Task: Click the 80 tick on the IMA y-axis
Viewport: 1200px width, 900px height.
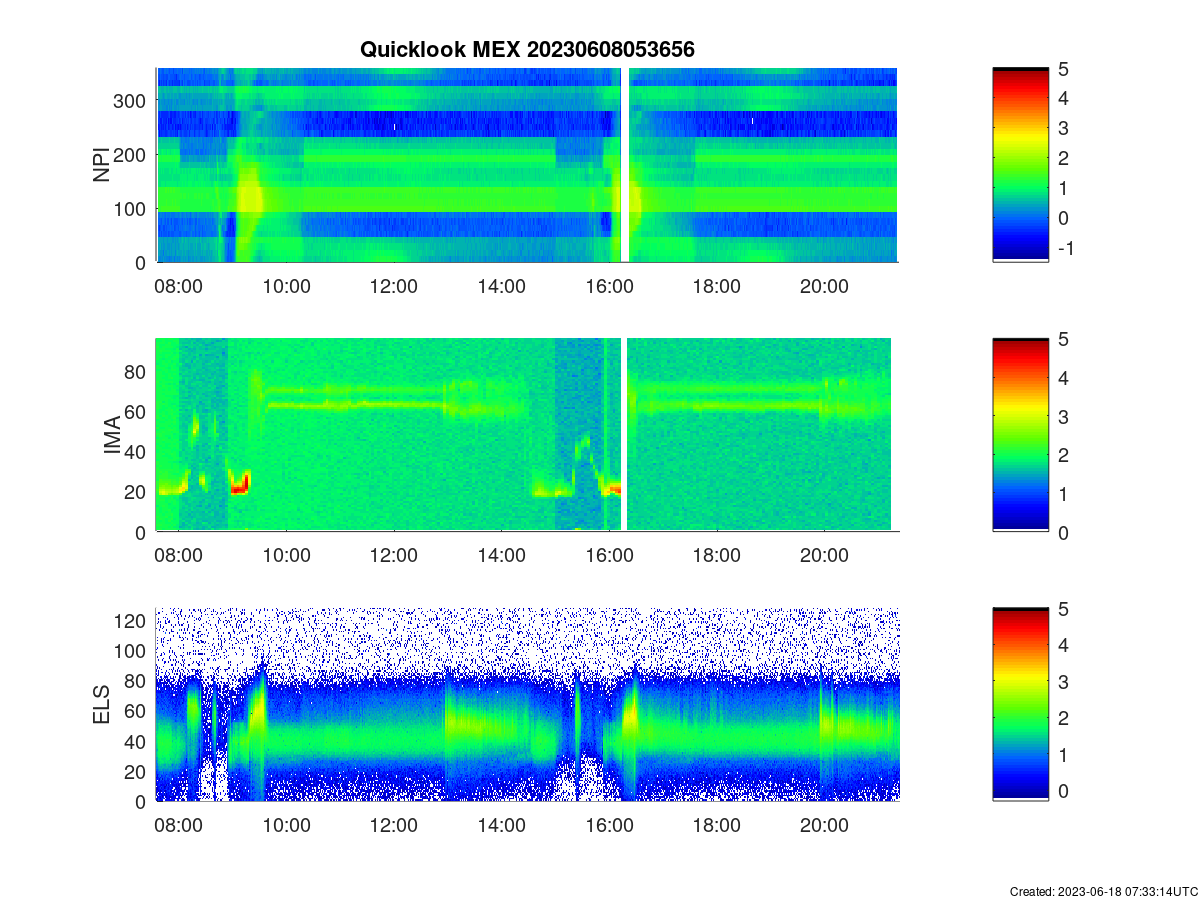Action: [x=136, y=371]
